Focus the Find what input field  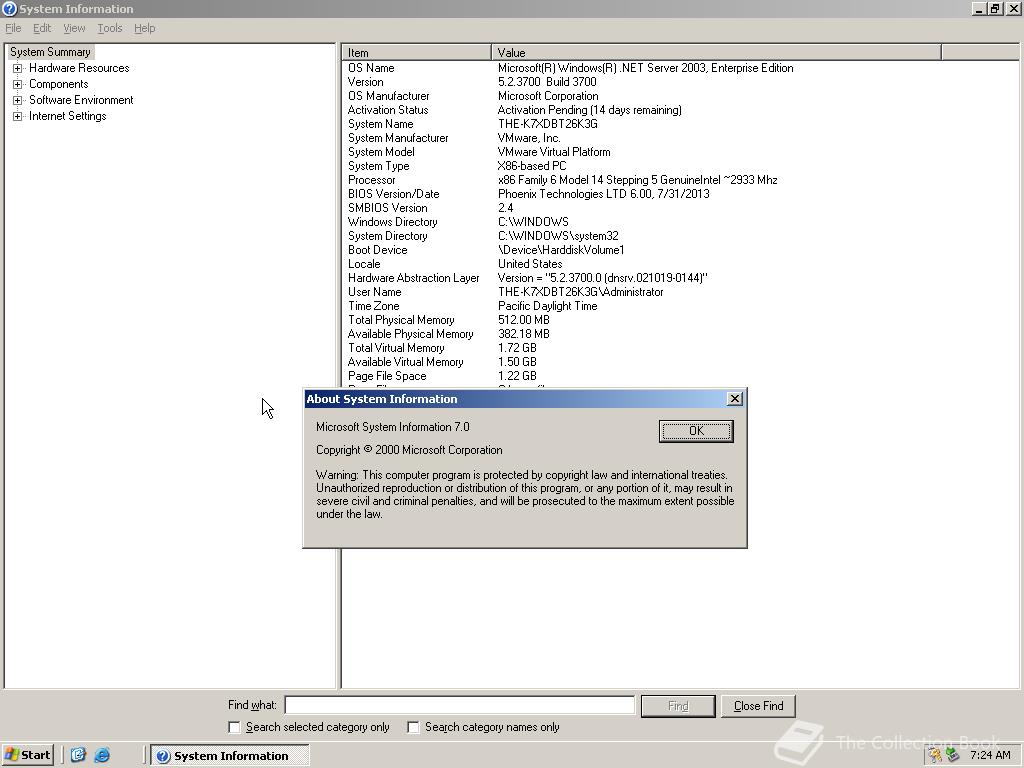460,705
